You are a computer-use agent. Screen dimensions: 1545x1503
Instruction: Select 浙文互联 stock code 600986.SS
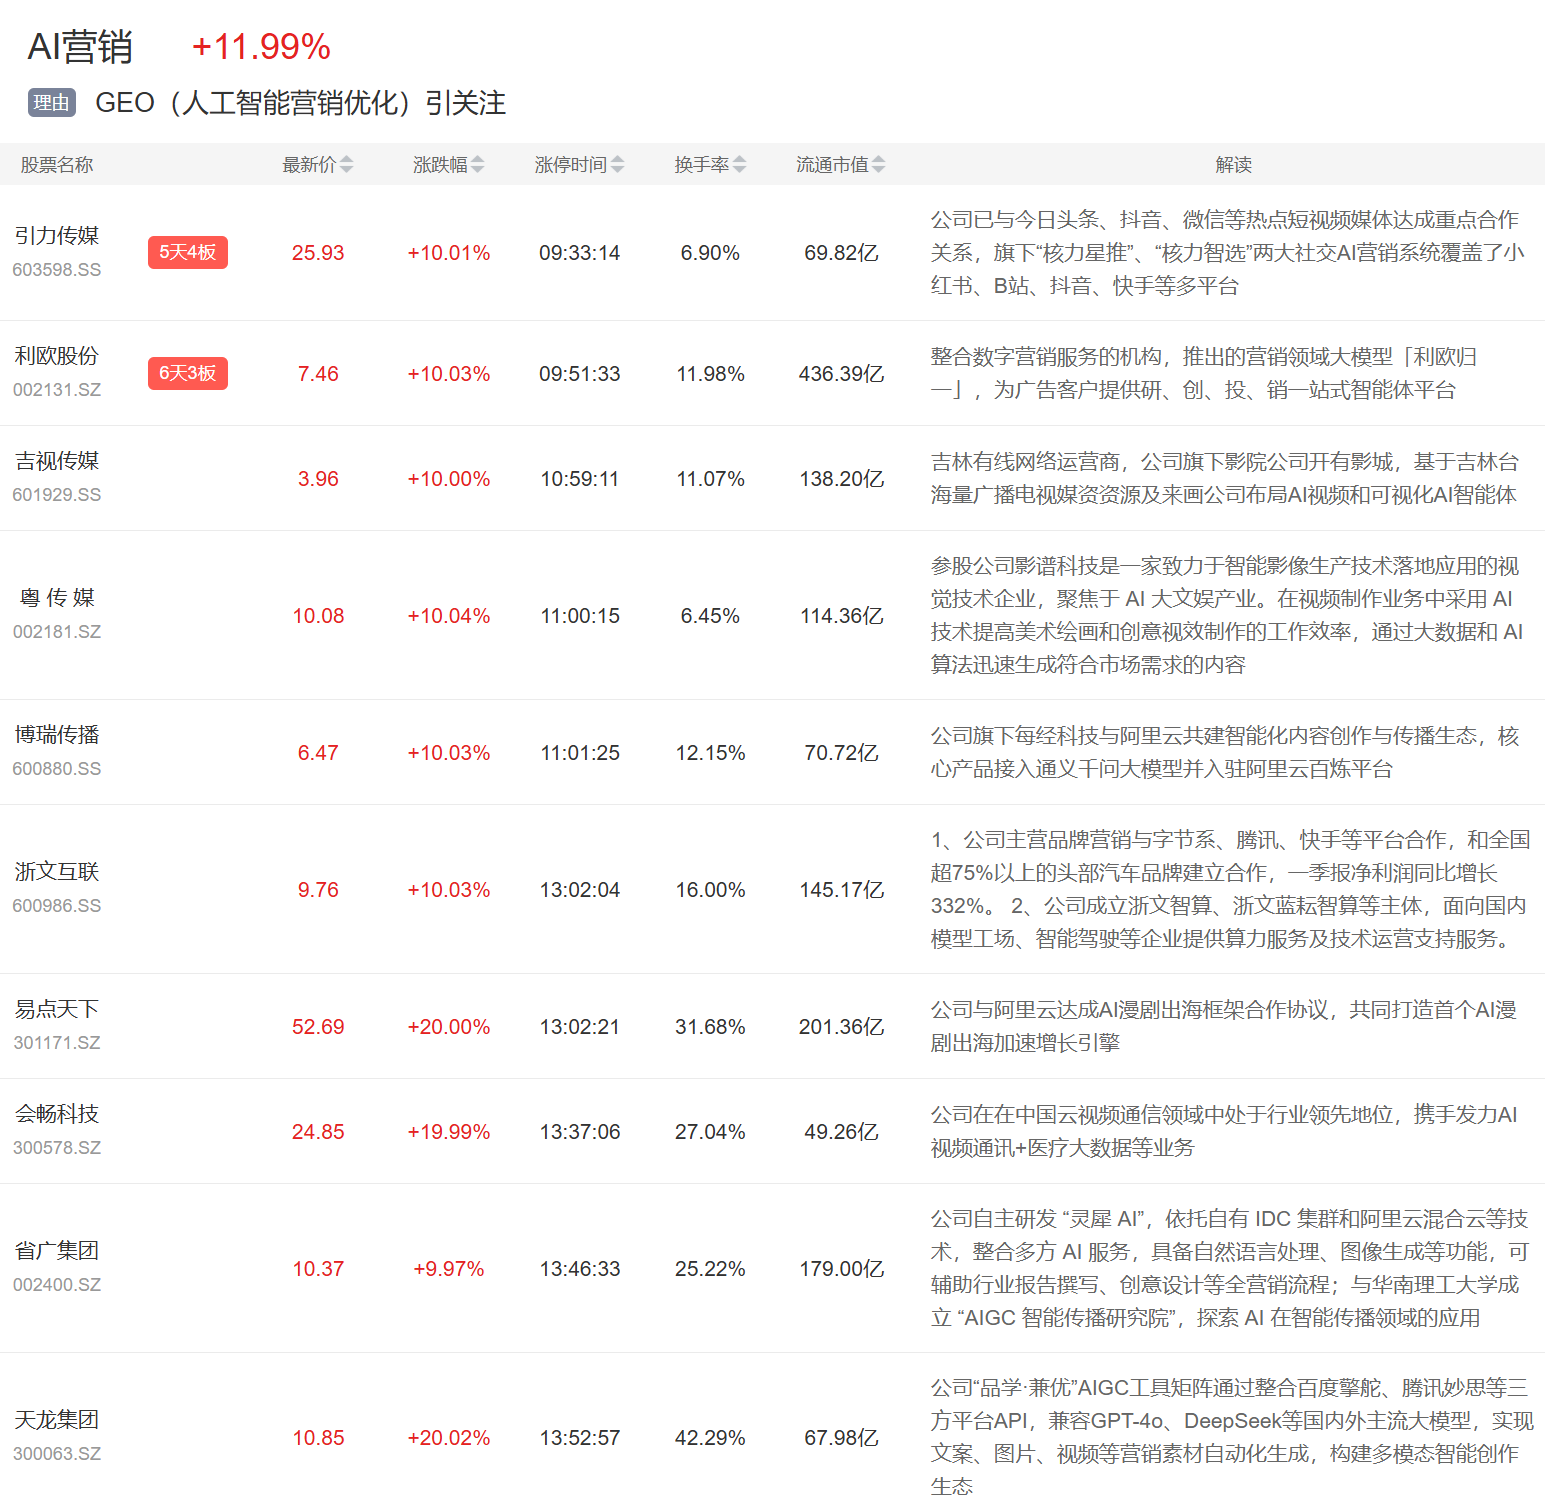click(x=57, y=906)
